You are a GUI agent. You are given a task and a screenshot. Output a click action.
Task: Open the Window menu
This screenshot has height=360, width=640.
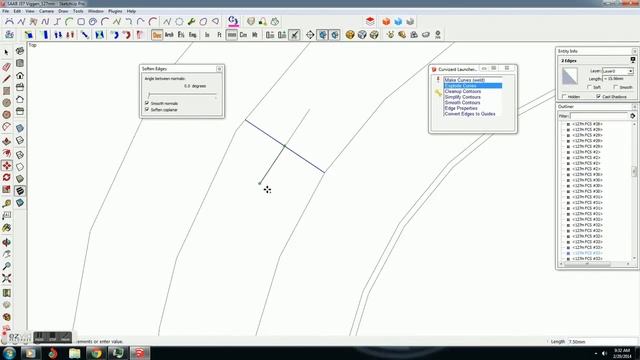pos(96,11)
